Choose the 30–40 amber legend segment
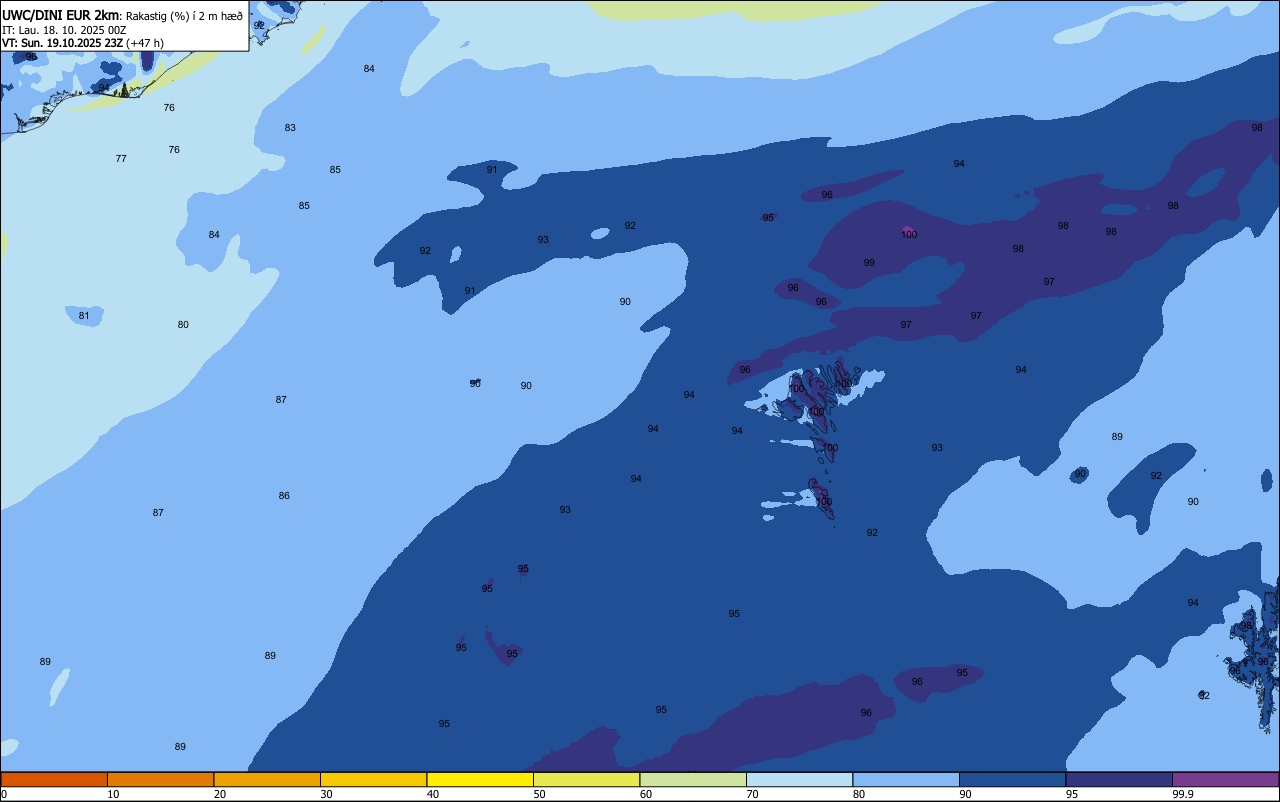 coord(373,779)
